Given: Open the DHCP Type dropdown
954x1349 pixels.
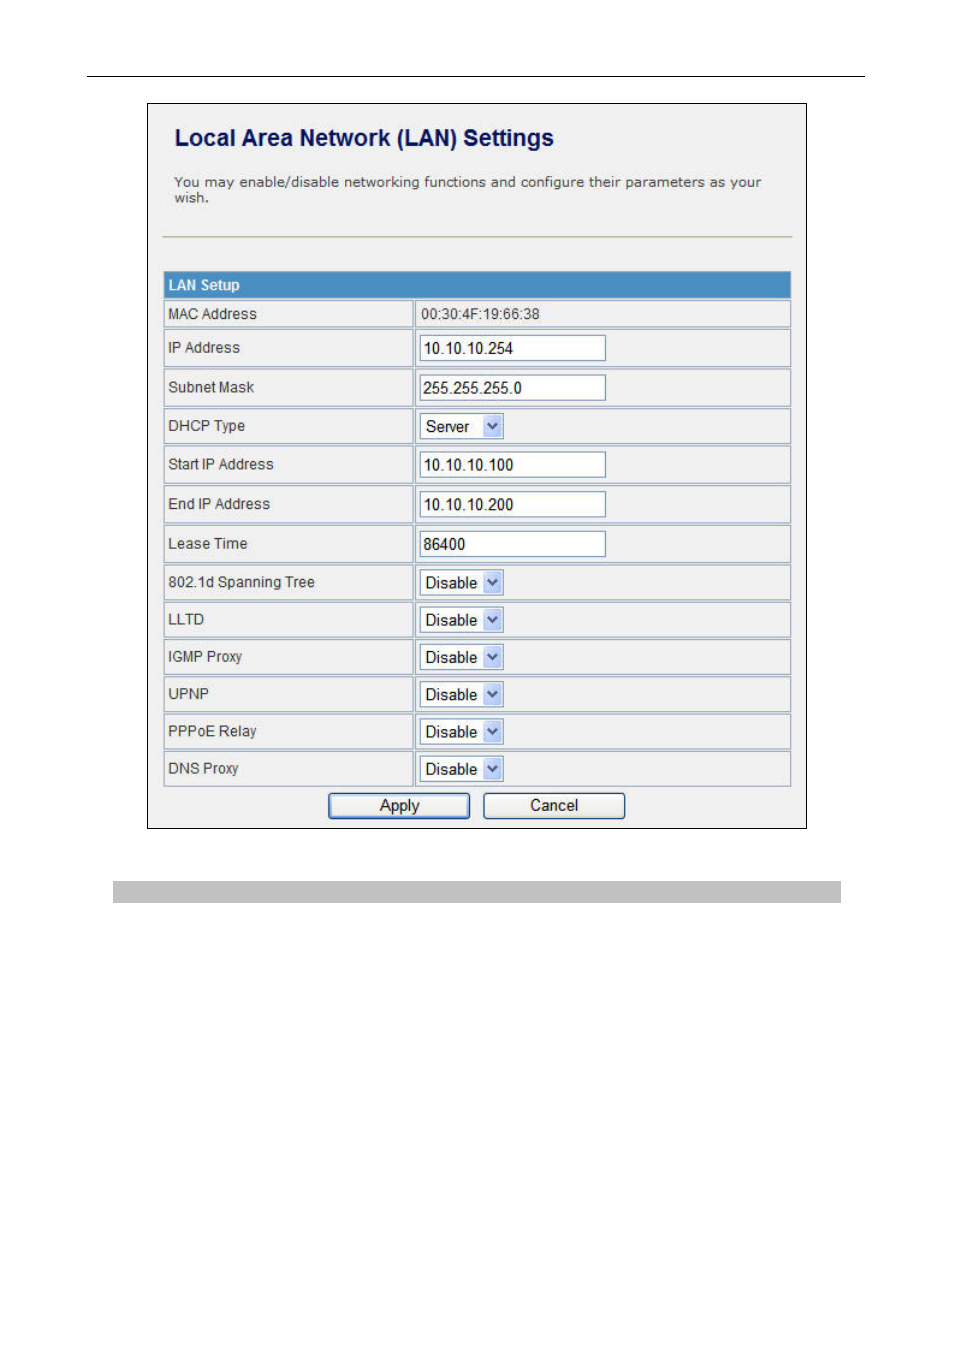Looking at the screenshot, I should click(x=461, y=426).
